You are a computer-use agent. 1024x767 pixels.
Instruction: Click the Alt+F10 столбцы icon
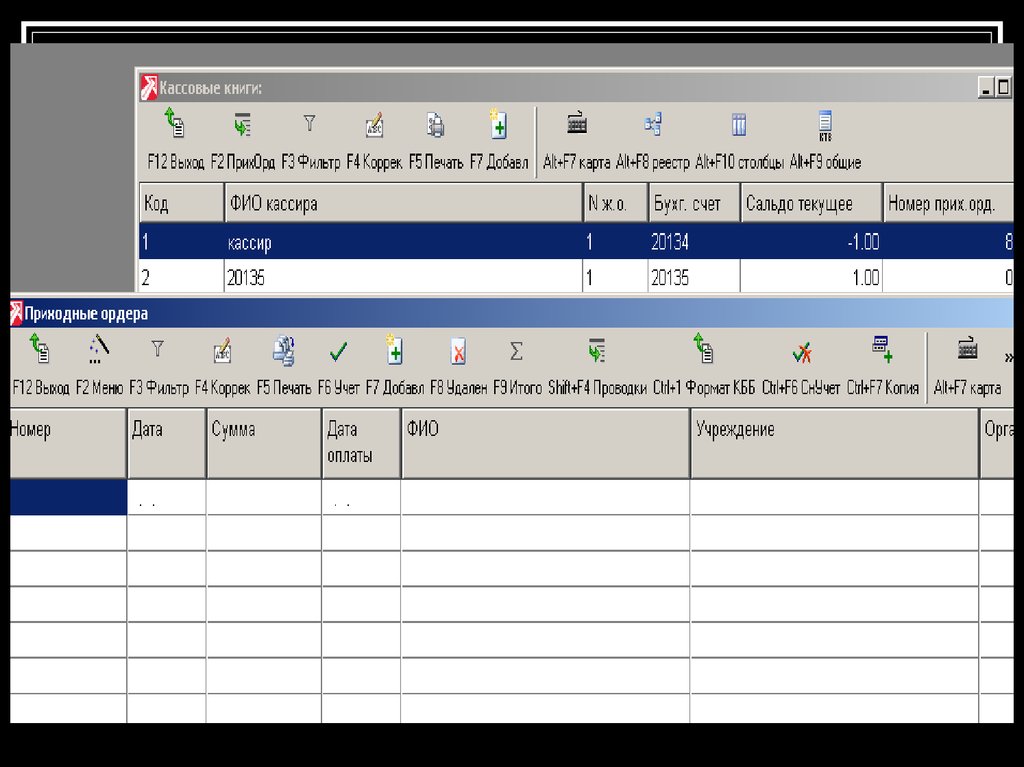click(739, 126)
